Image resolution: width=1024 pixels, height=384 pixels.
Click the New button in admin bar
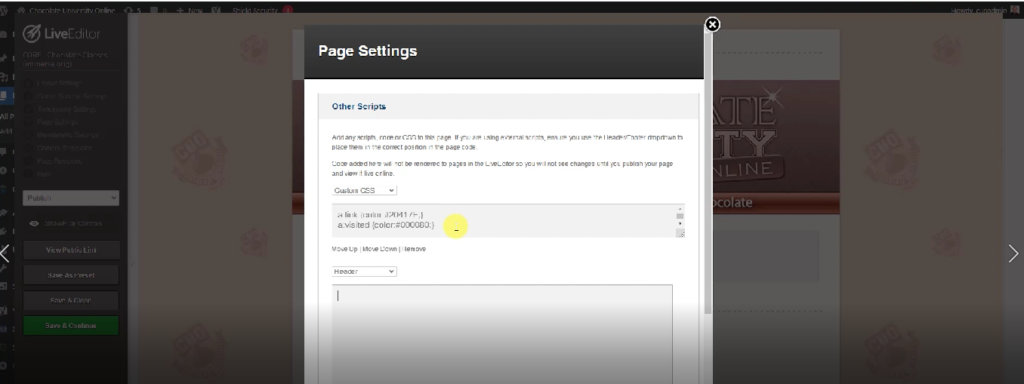coord(190,10)
